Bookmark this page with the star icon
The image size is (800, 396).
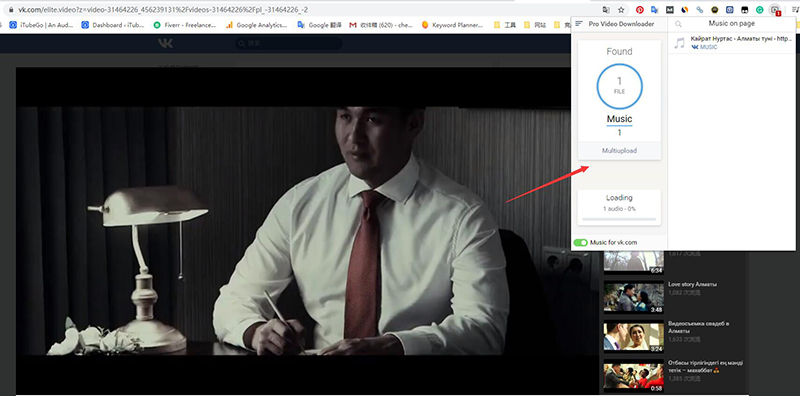[x=621, y=9]
